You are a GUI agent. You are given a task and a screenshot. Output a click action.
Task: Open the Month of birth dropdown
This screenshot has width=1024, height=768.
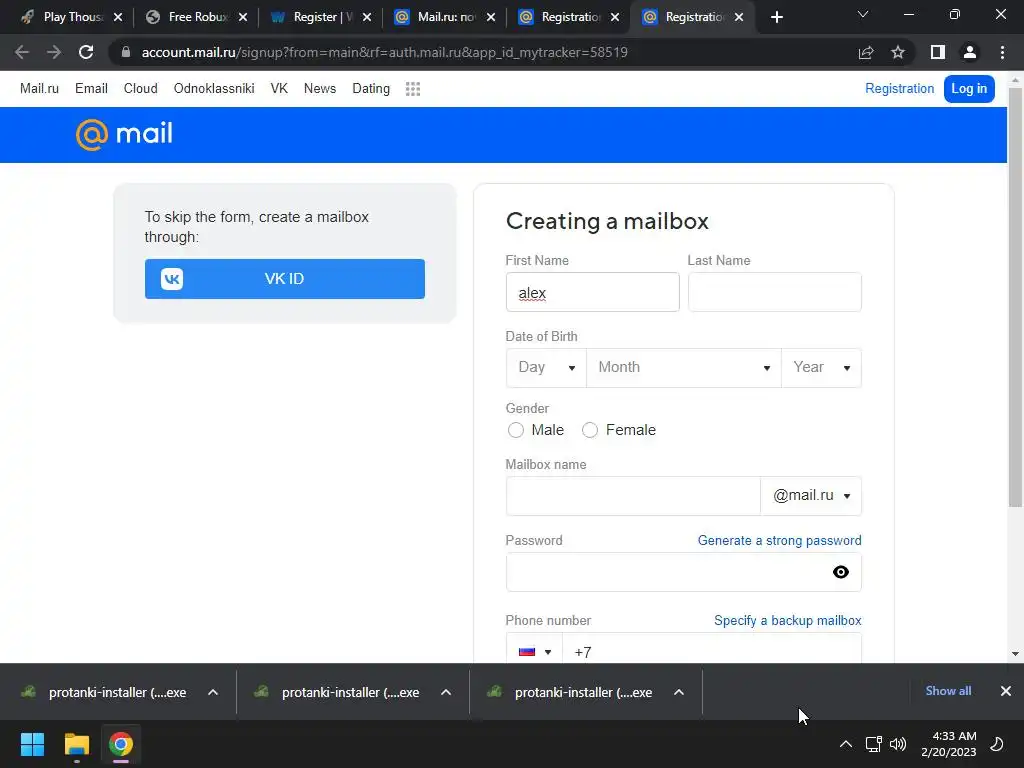click(x=684, y=368)
